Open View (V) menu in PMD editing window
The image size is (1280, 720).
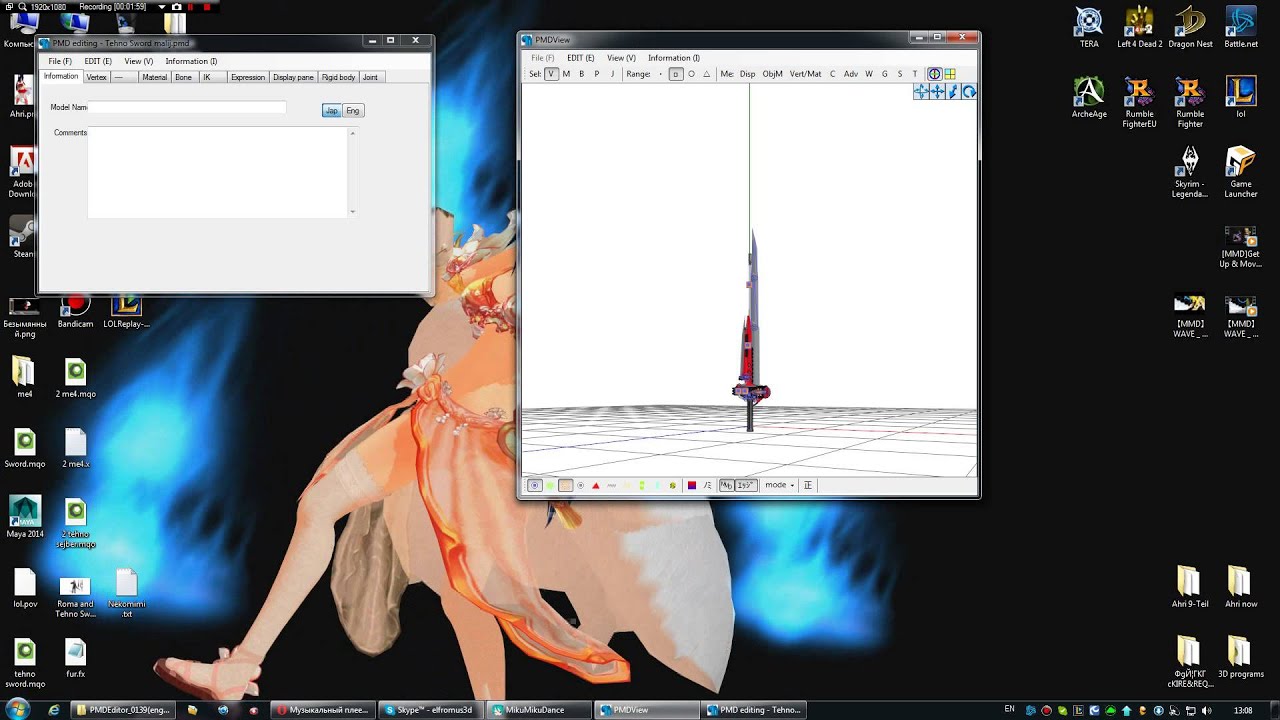(x=139, y=61)
